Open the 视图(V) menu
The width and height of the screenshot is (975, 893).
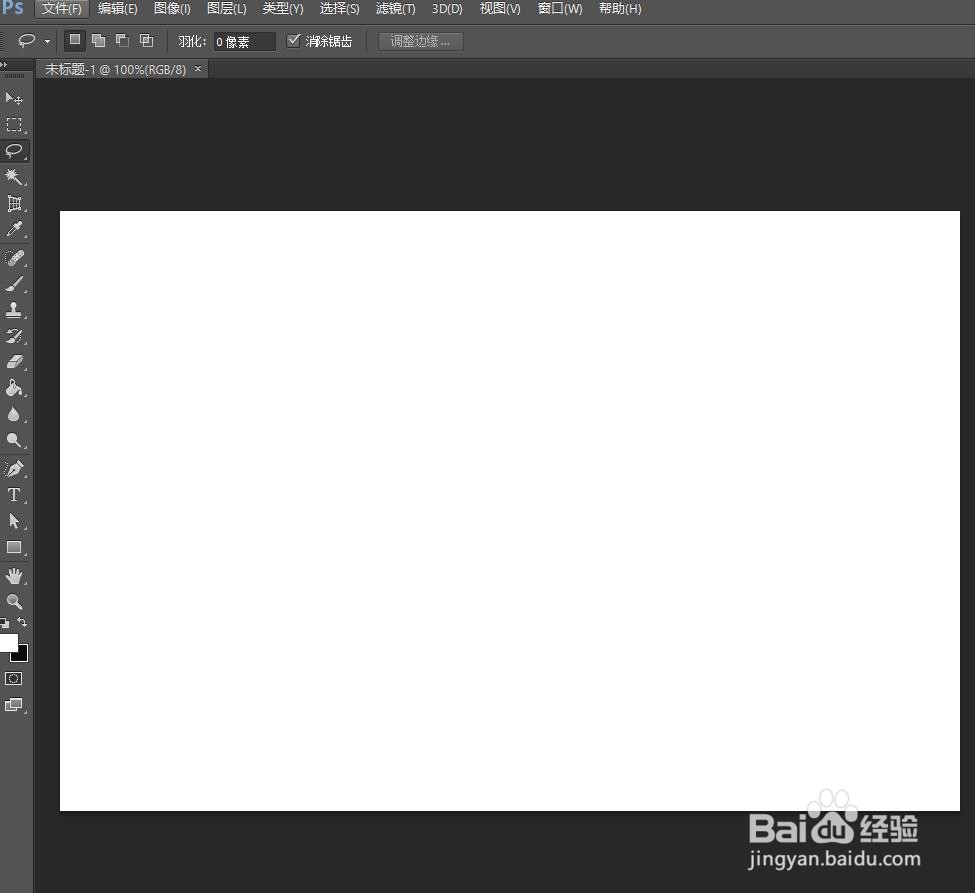500,9
